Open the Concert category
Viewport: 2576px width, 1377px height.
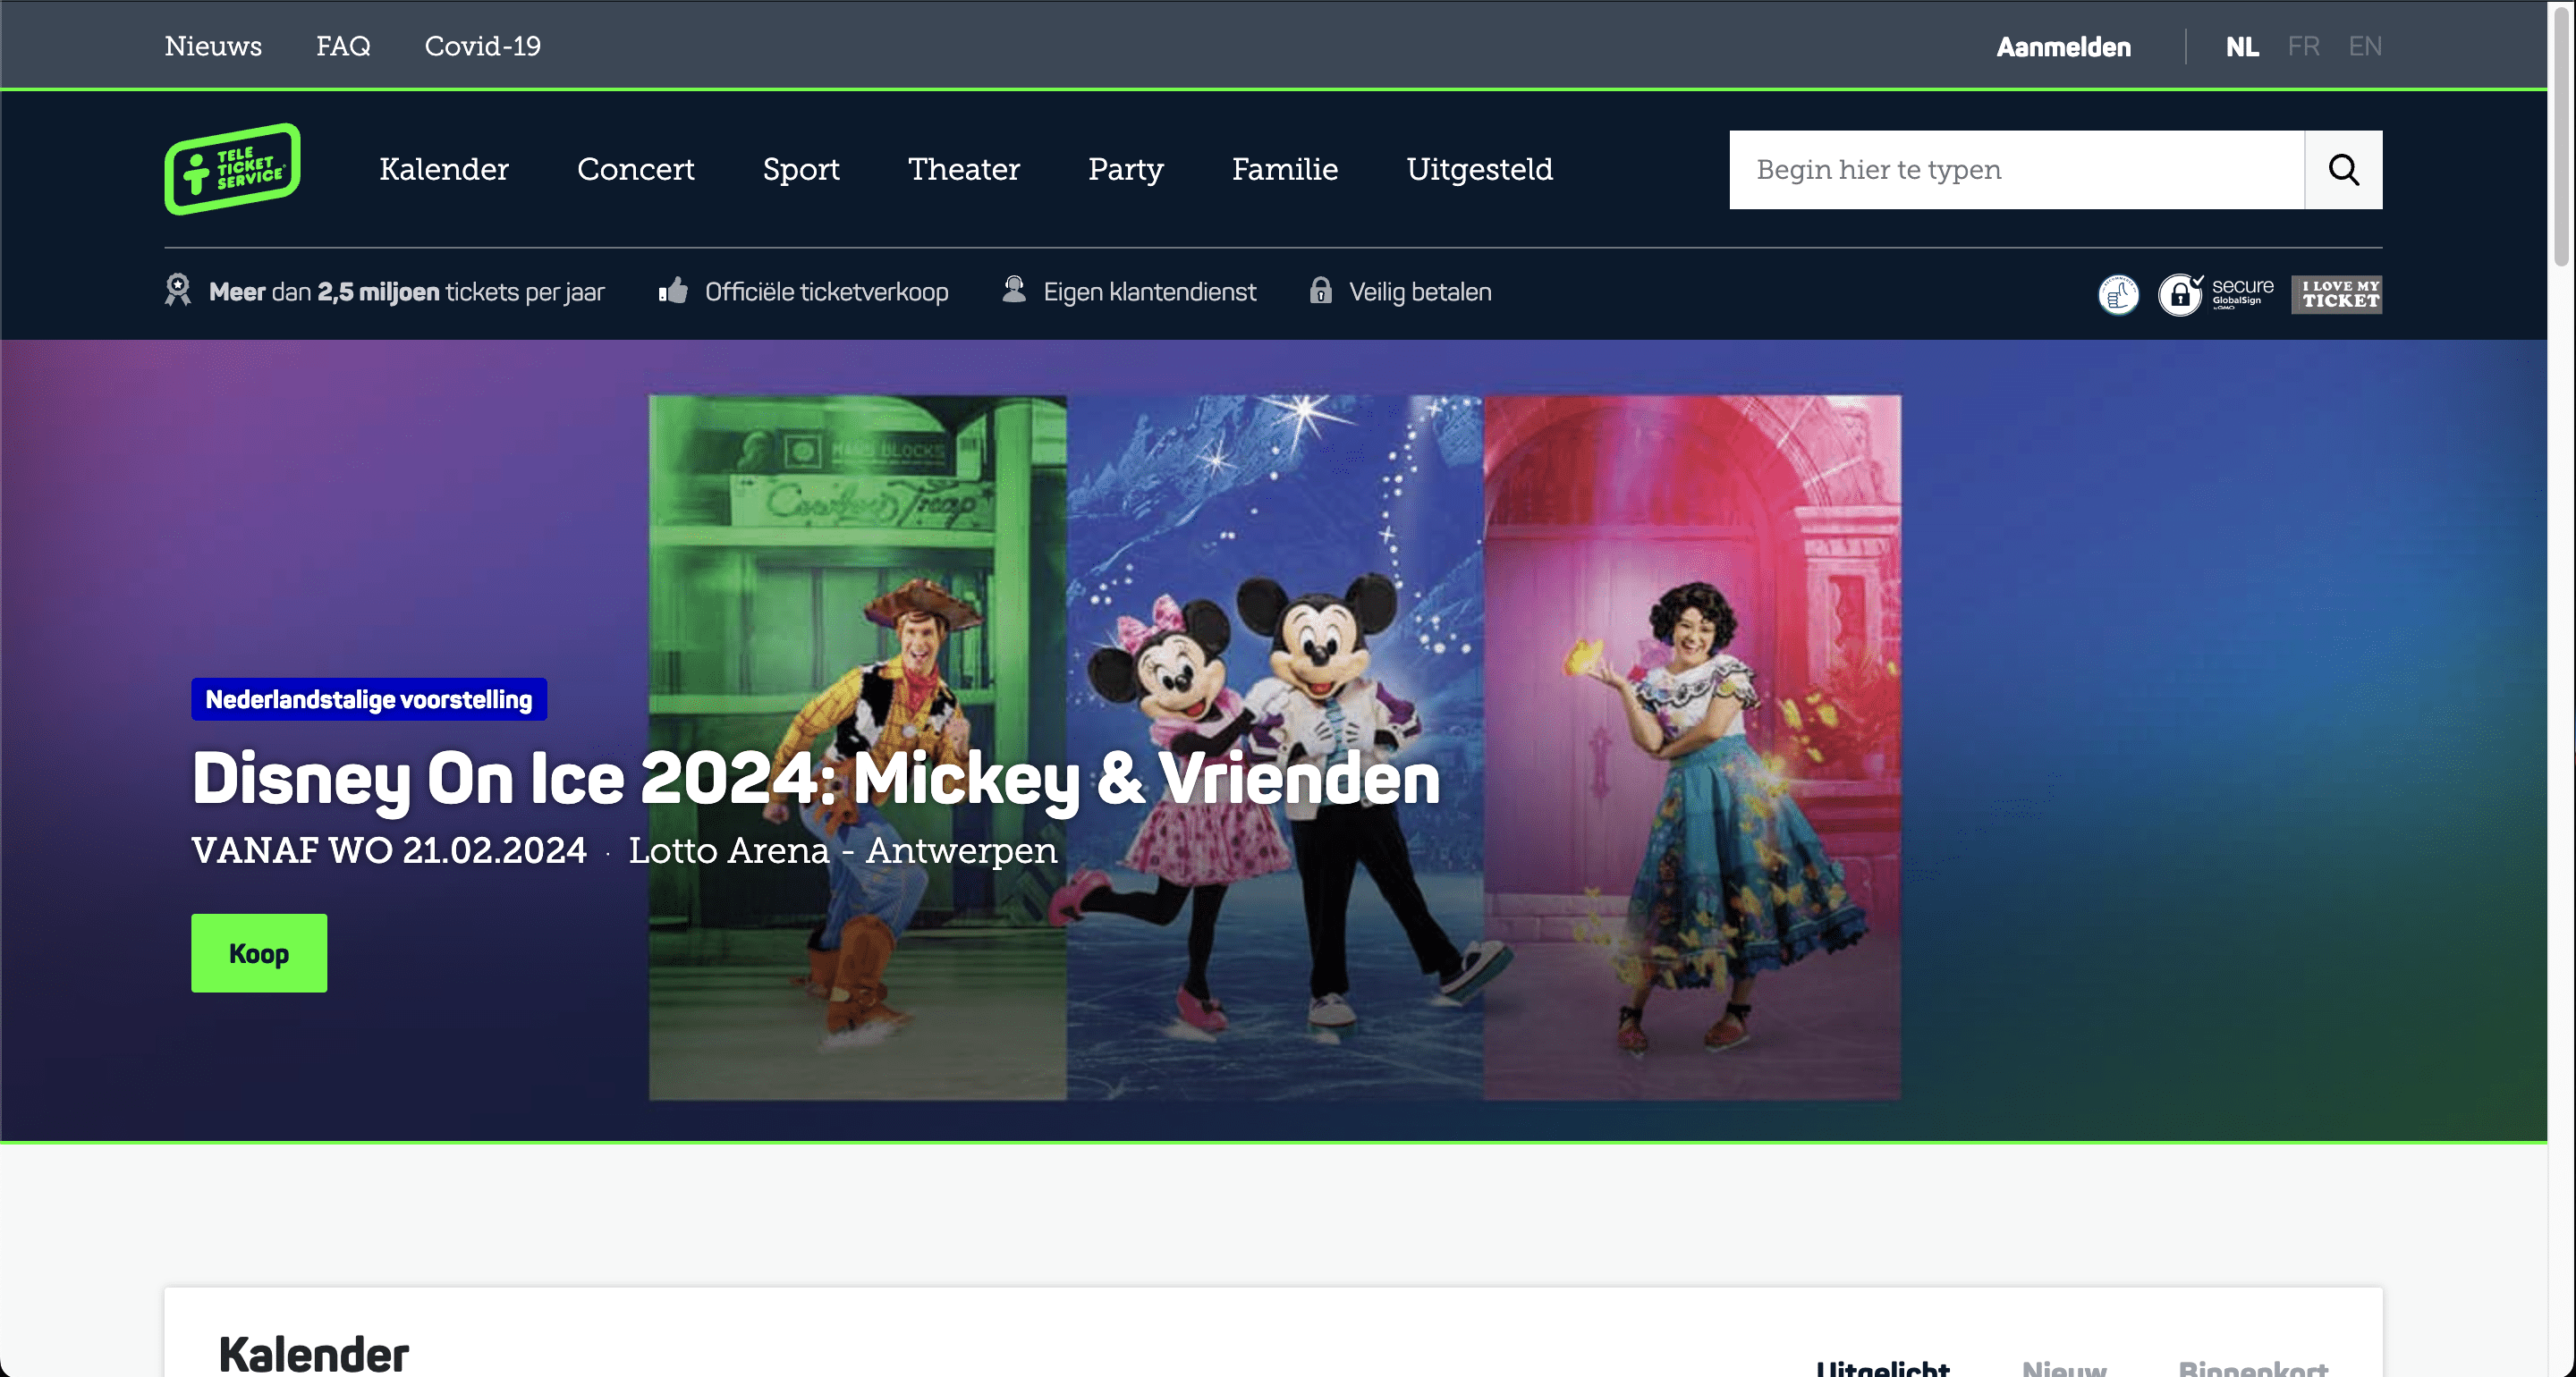click(x=636, y=169)
